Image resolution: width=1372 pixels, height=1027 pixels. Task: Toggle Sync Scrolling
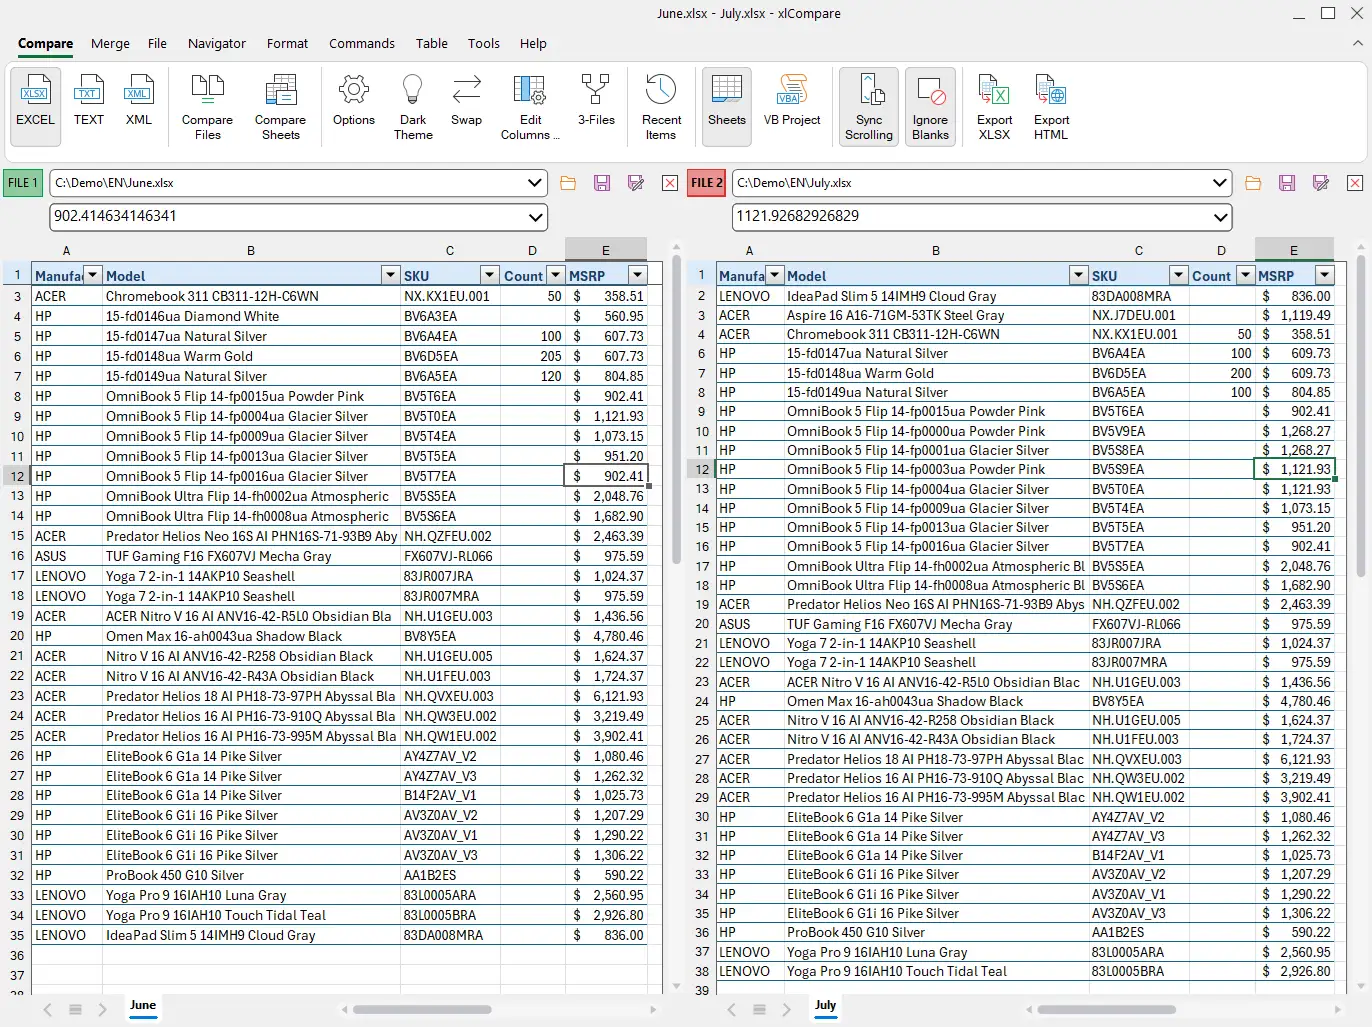(869, 107)
